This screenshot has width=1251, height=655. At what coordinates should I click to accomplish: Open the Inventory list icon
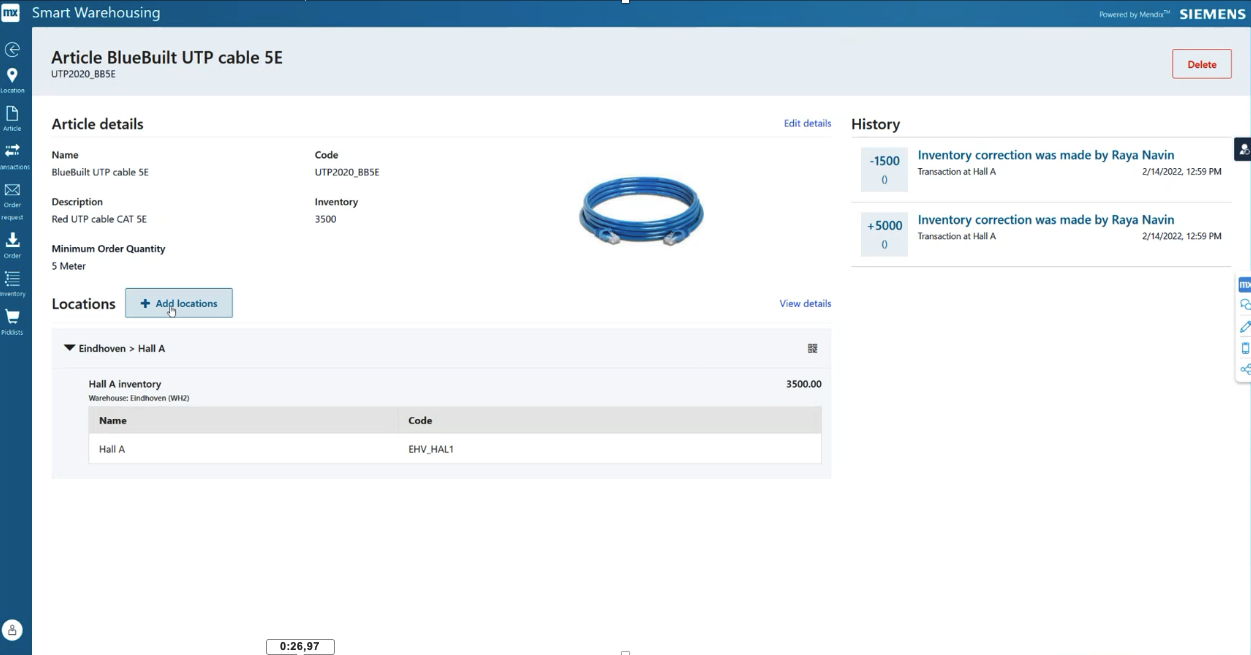(12, 278)
